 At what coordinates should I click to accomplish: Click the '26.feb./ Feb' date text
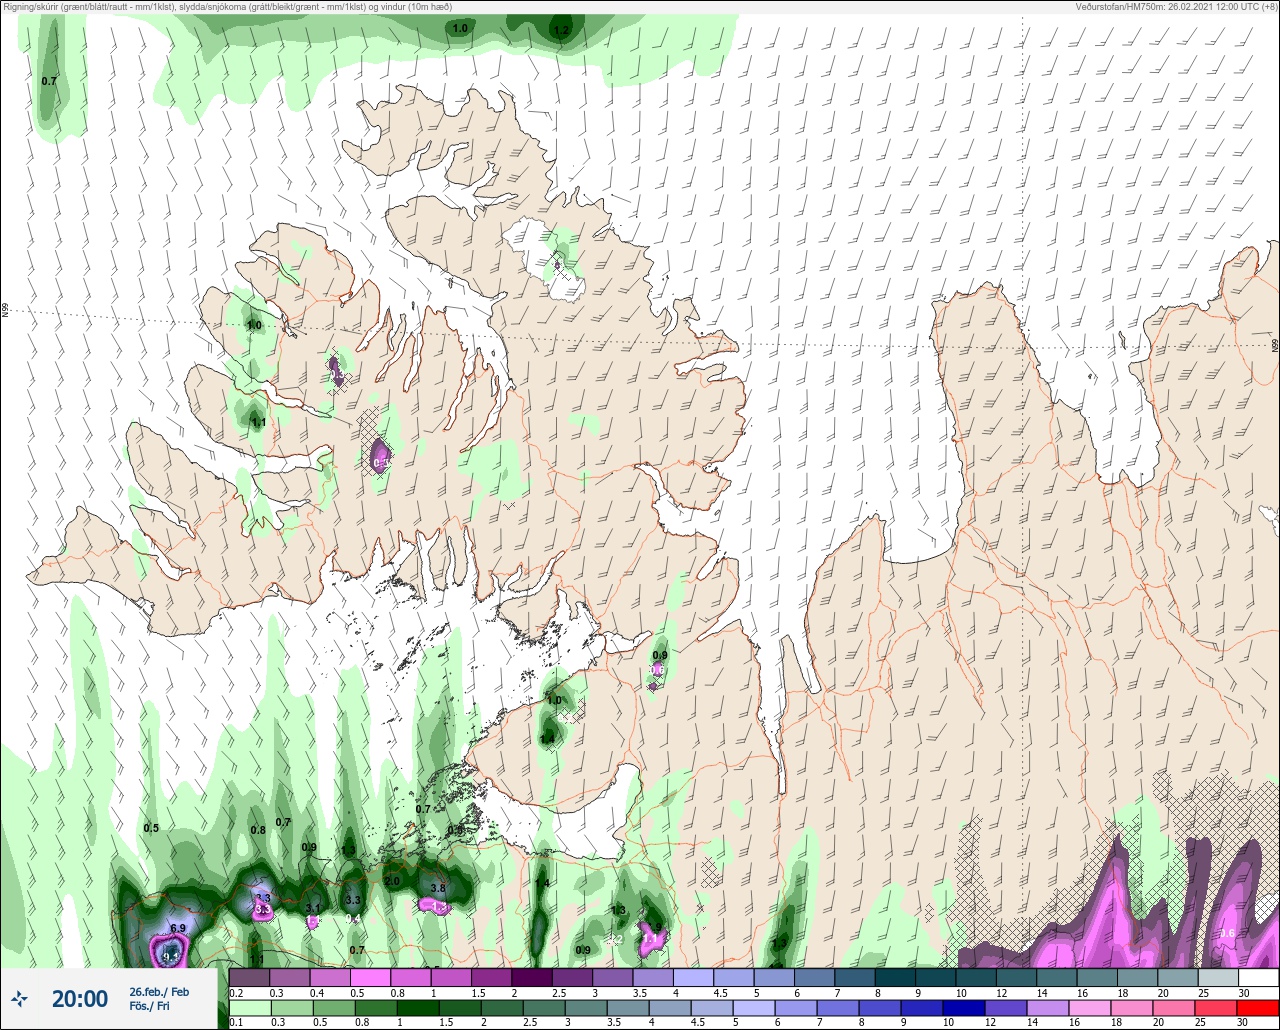[158, 991]
